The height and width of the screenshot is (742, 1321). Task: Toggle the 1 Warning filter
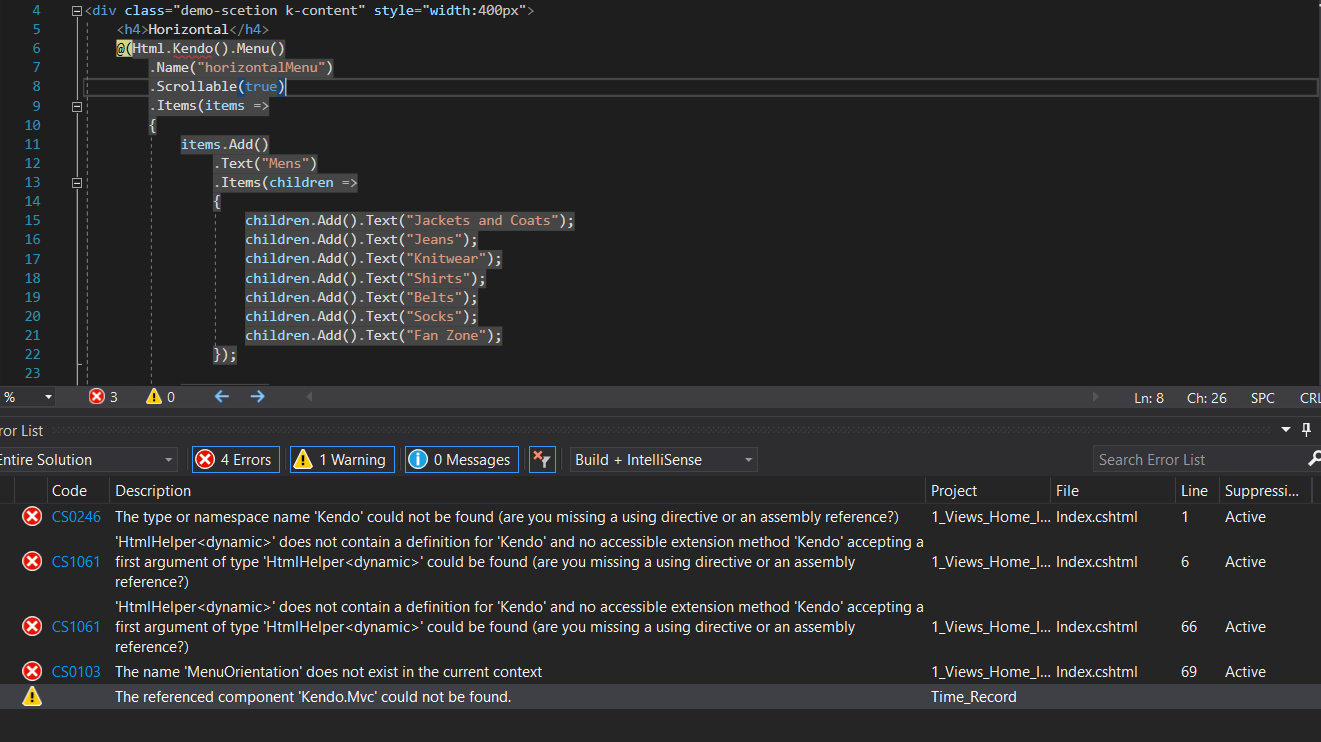click(x=342, y=460)
